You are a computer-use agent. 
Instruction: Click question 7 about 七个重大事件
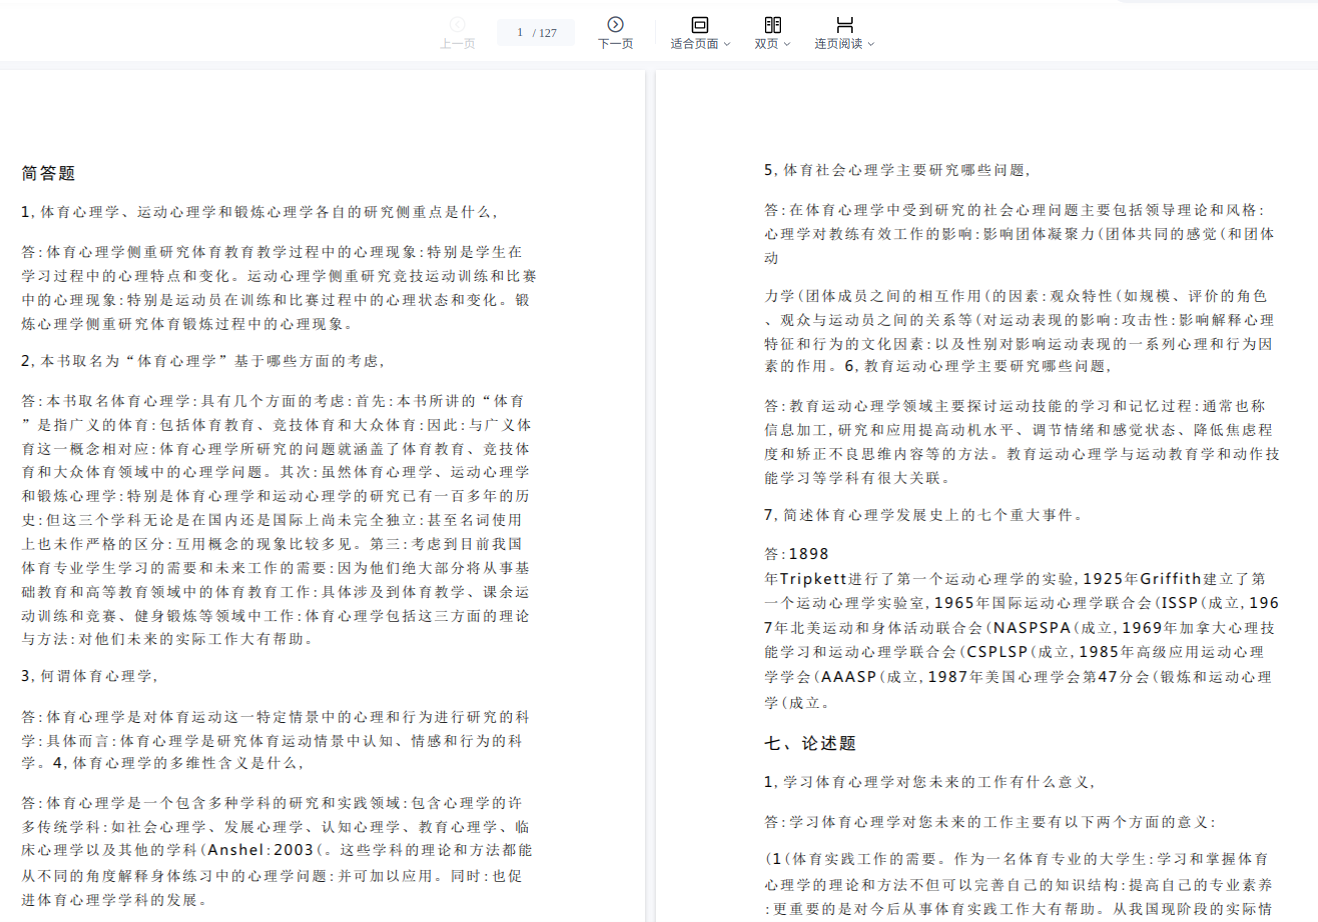click(x=924, y=515)
